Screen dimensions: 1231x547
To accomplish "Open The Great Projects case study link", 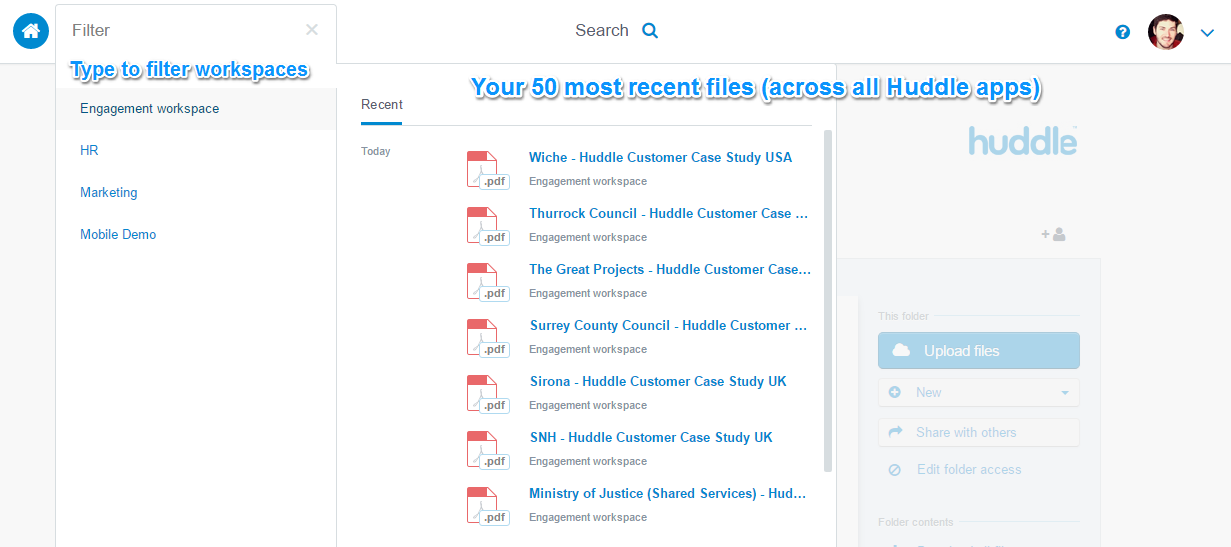I will pos(670,269).
